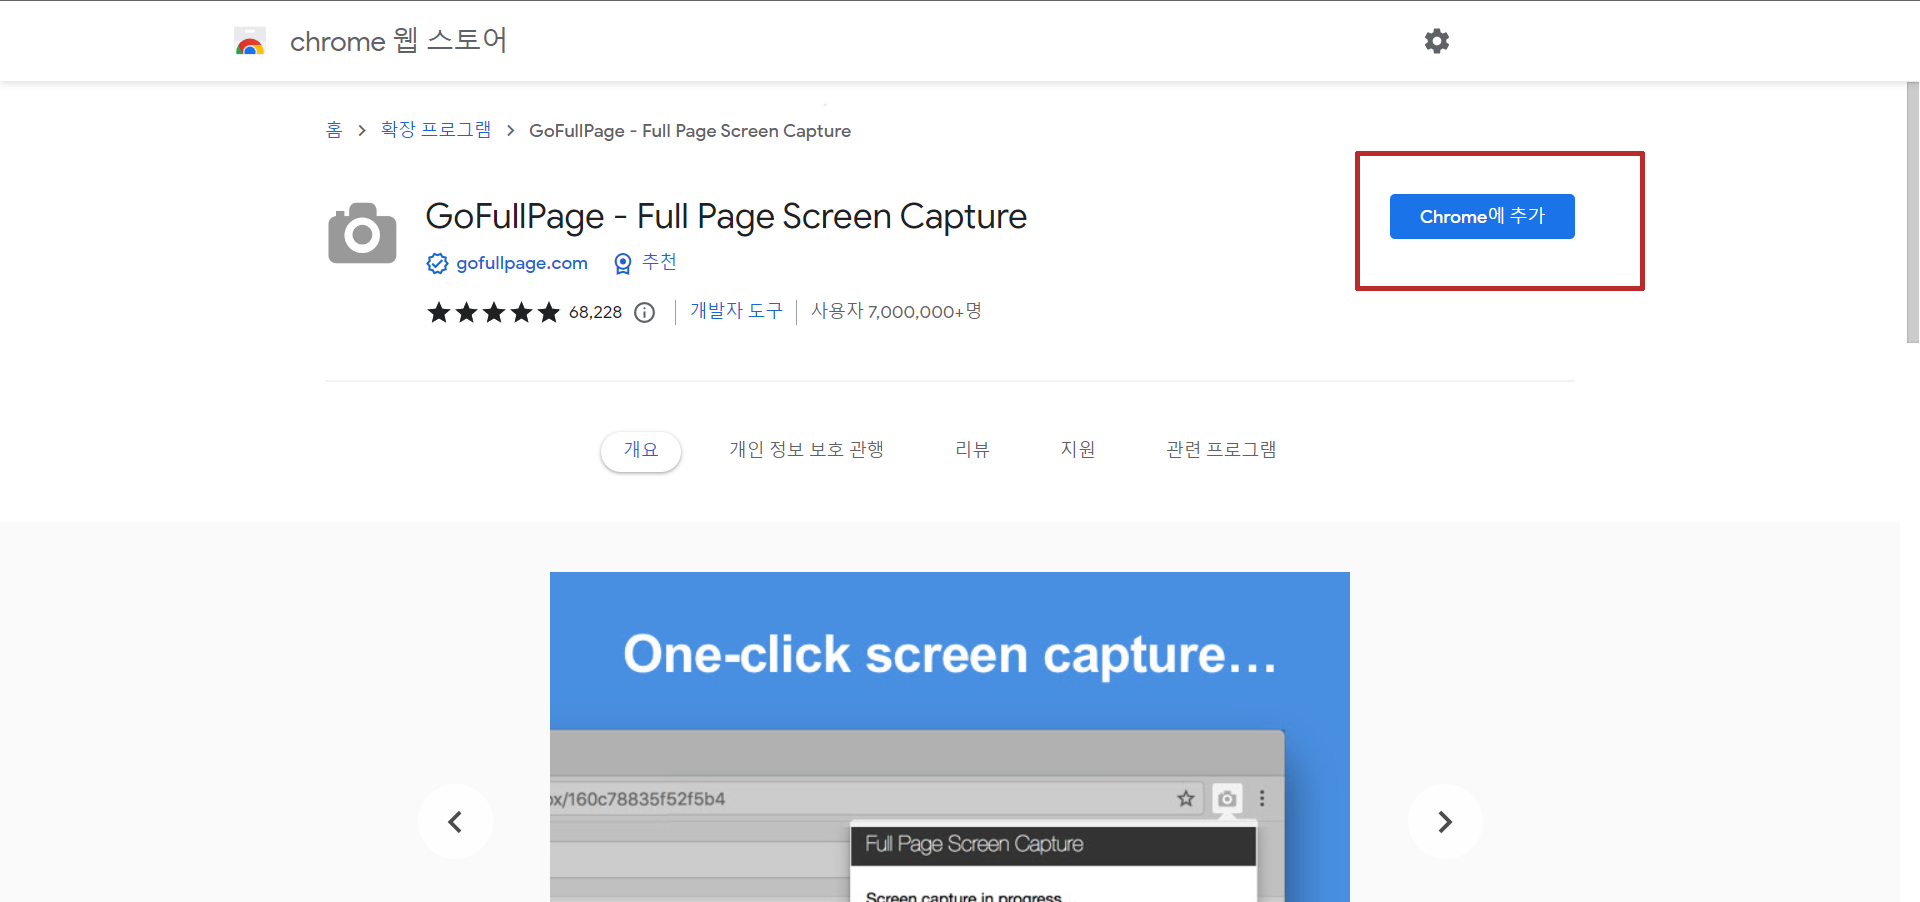Switch to the 리뷰 tab
This screenshot has height=902, width=1920.
[972, 450]
